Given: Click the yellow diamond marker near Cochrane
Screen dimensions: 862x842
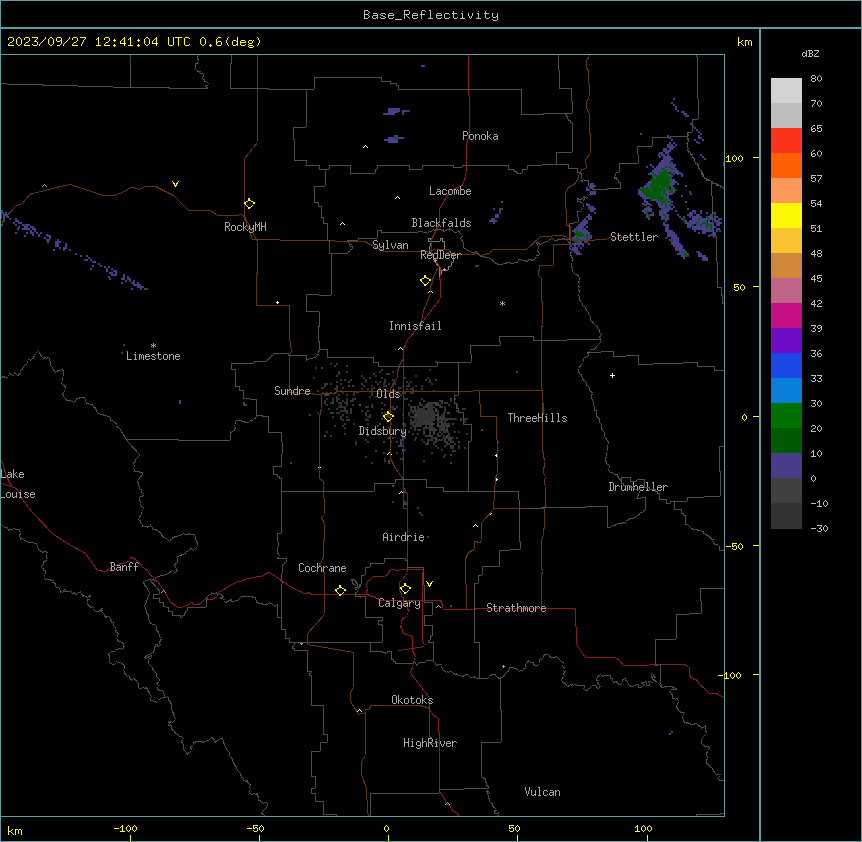Looking at the screenshot, I should (x=340, y=590).
